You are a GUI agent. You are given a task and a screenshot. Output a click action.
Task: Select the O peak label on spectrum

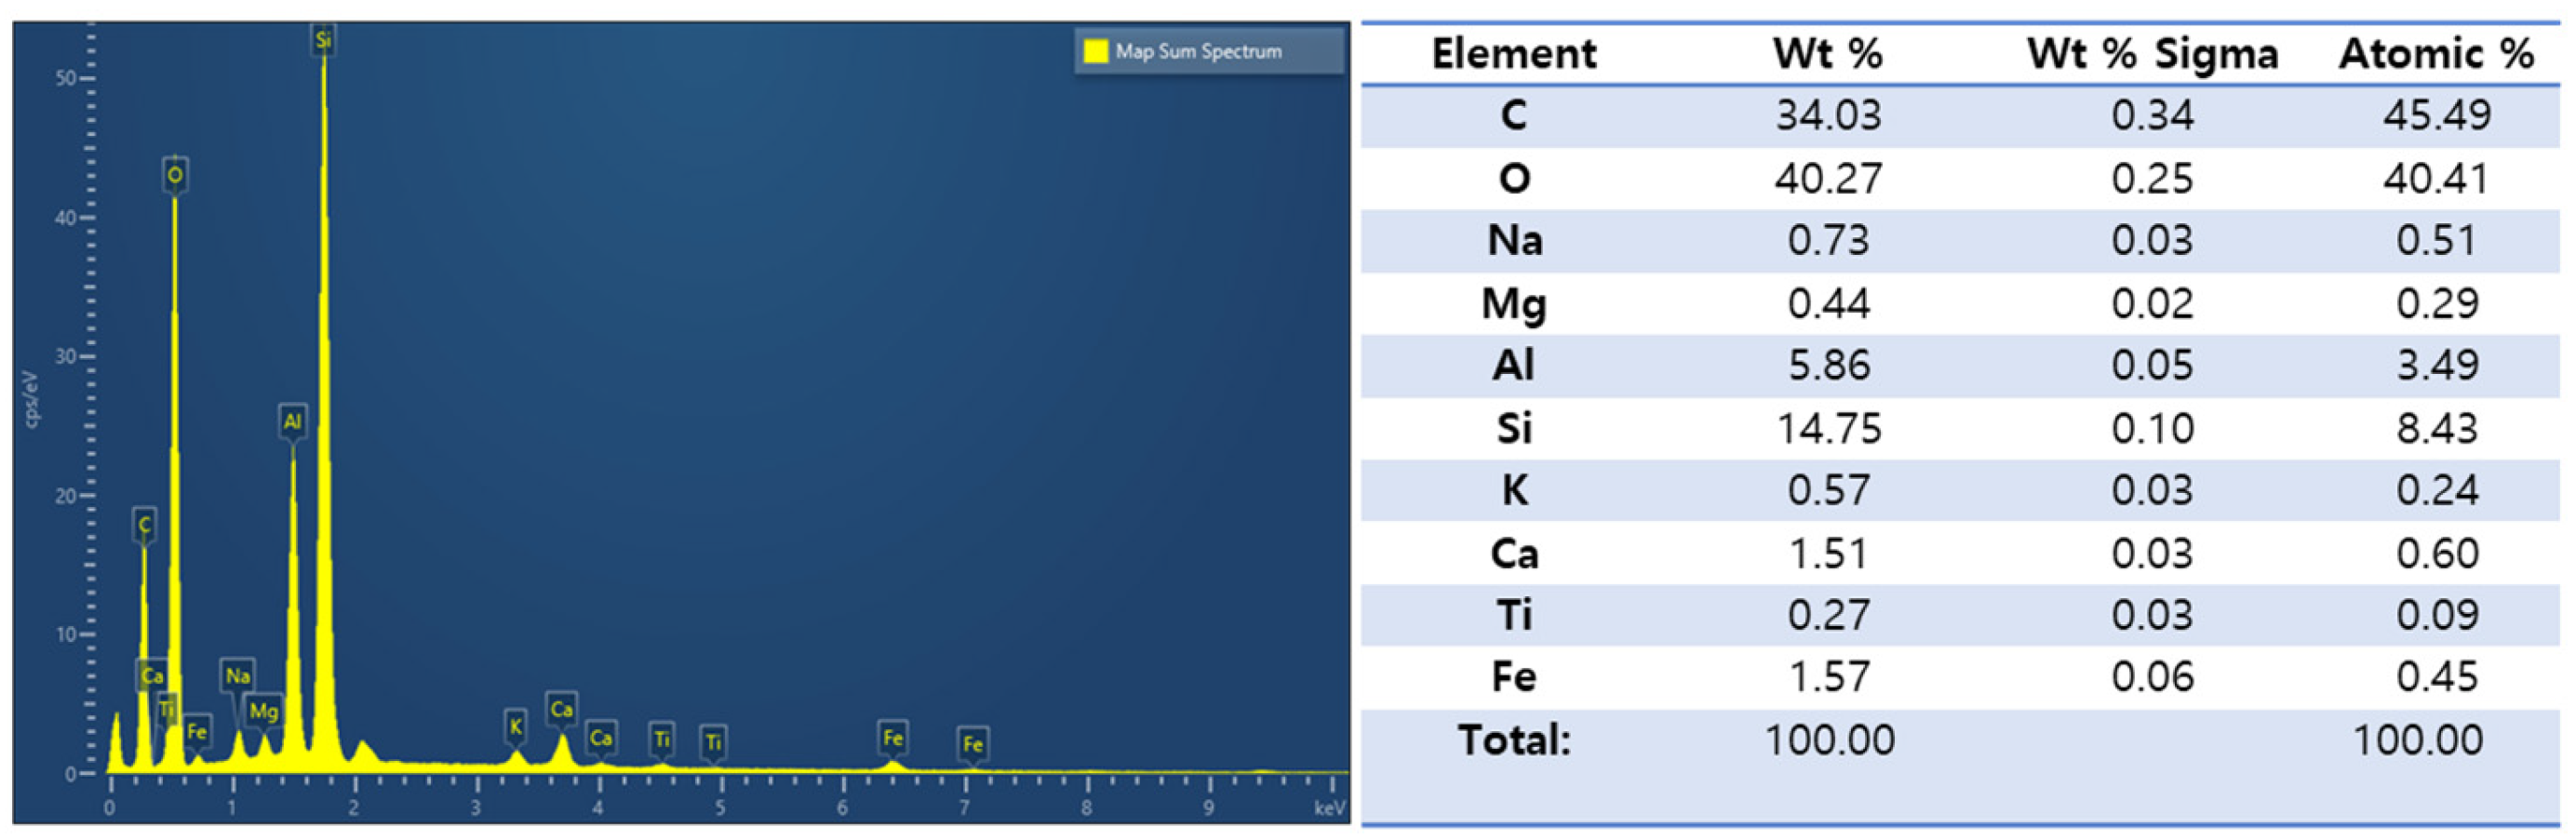point(175,176)
